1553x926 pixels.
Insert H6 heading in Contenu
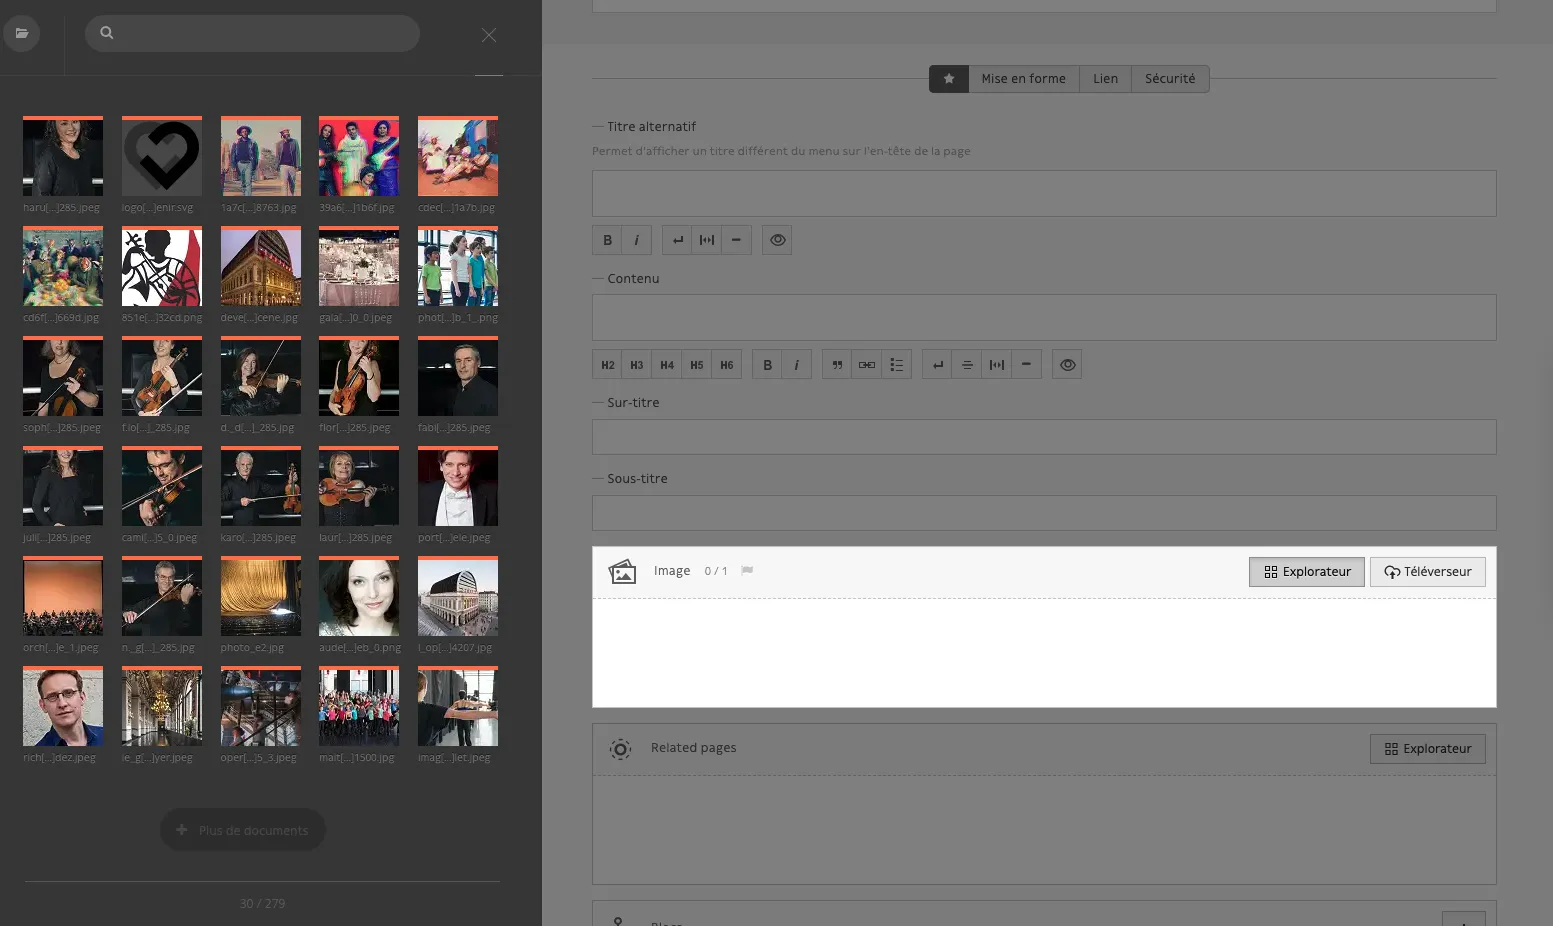(x=727, y=365)
